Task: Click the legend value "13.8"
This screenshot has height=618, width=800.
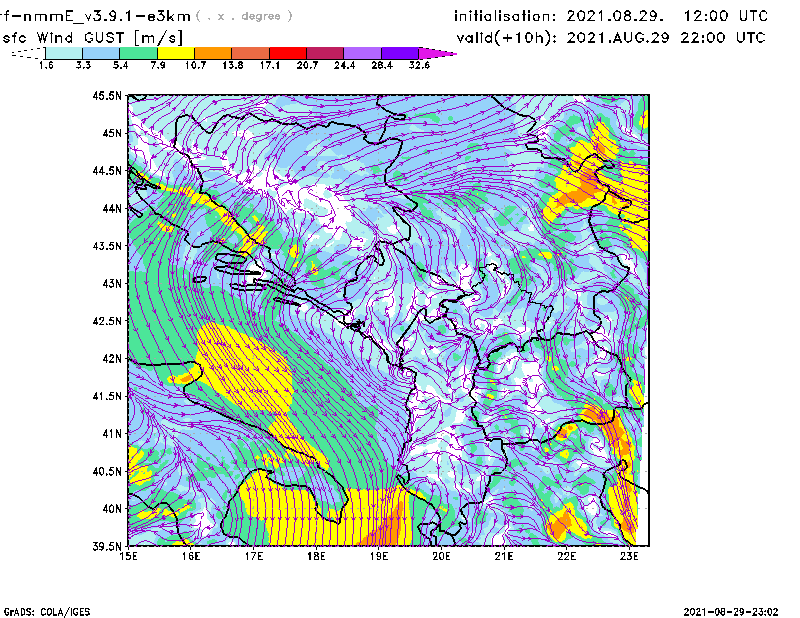Action: pos(233,65)
